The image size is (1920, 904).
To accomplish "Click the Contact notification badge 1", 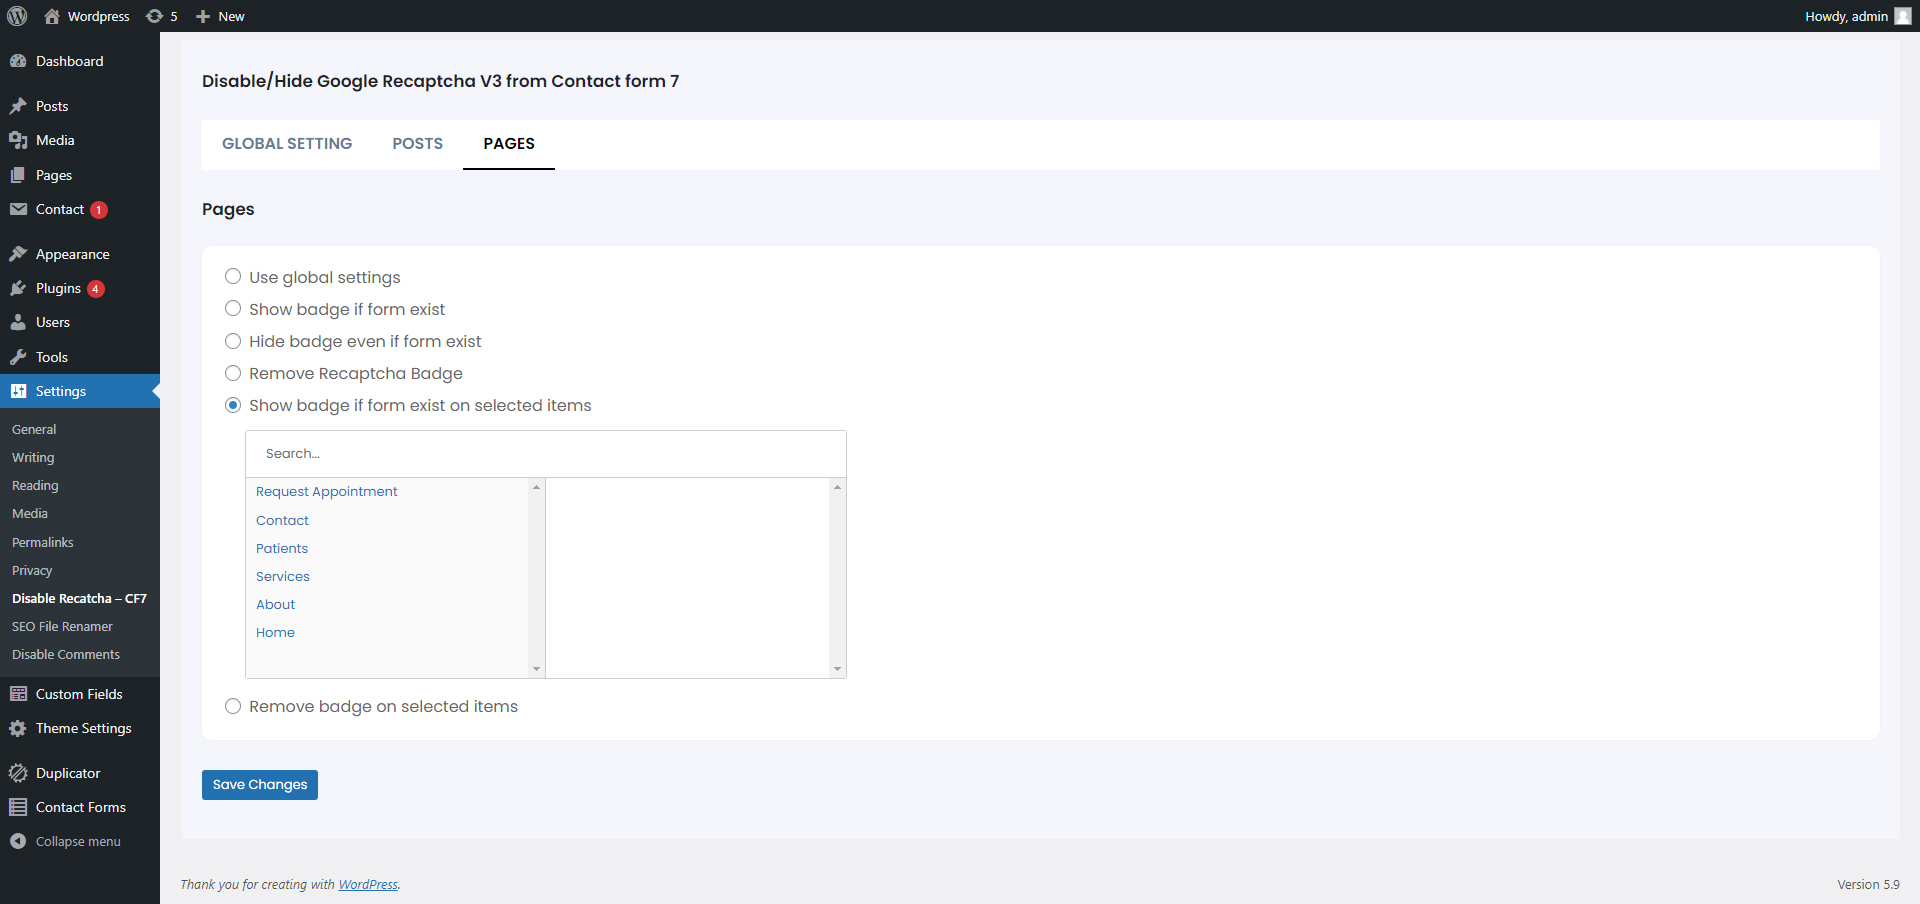I will pyautogui.click(x=99, y=210).
